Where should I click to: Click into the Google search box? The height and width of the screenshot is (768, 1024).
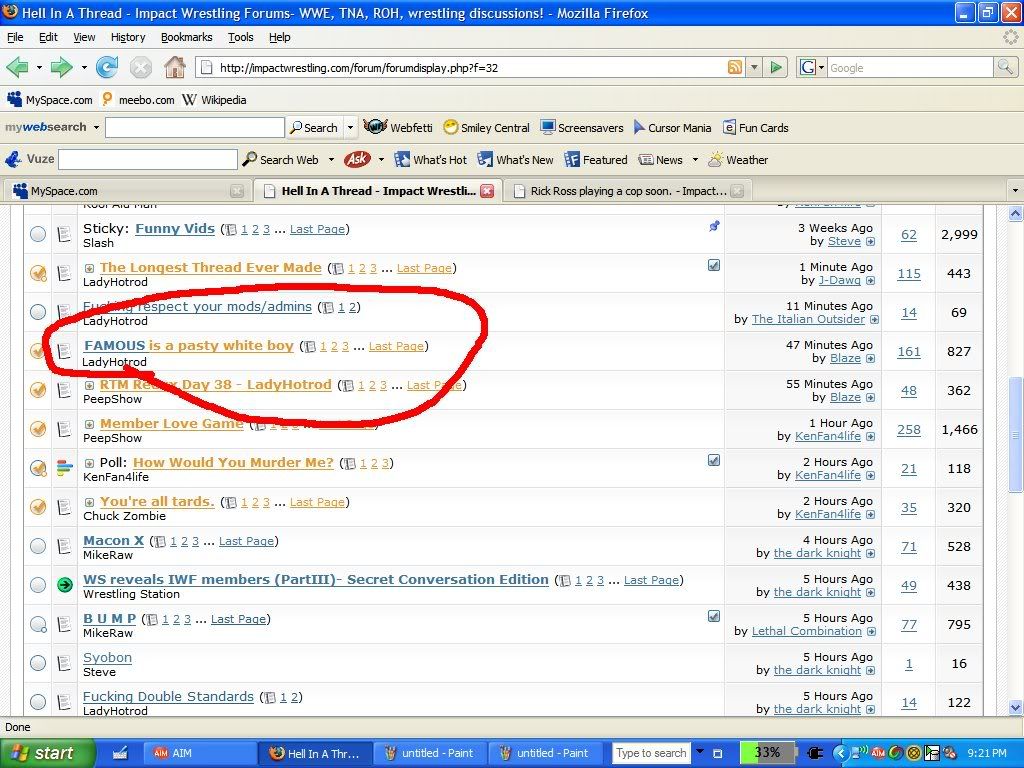(x=910, y=67)
